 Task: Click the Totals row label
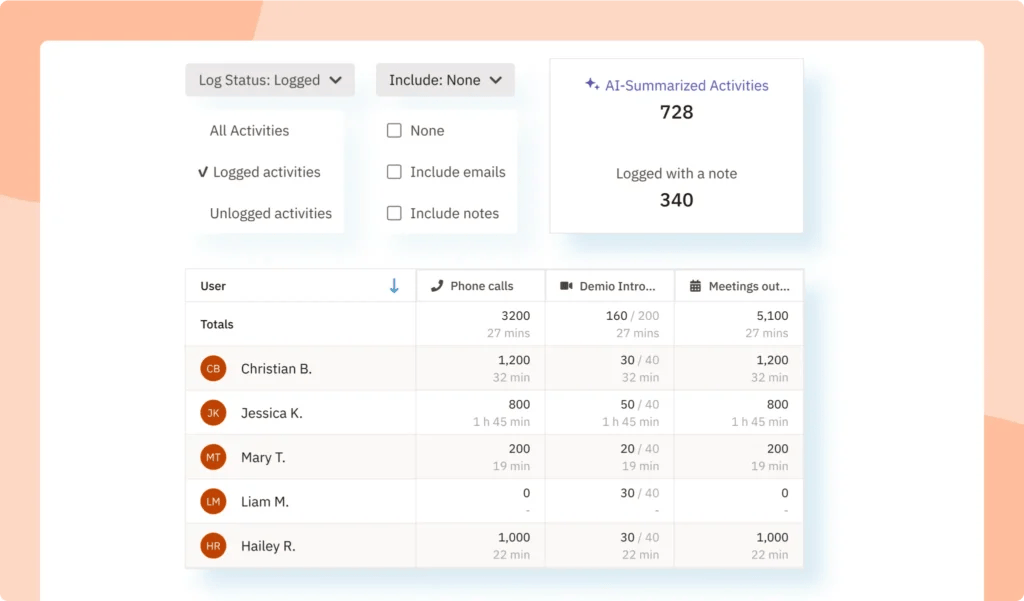(217, 324)
